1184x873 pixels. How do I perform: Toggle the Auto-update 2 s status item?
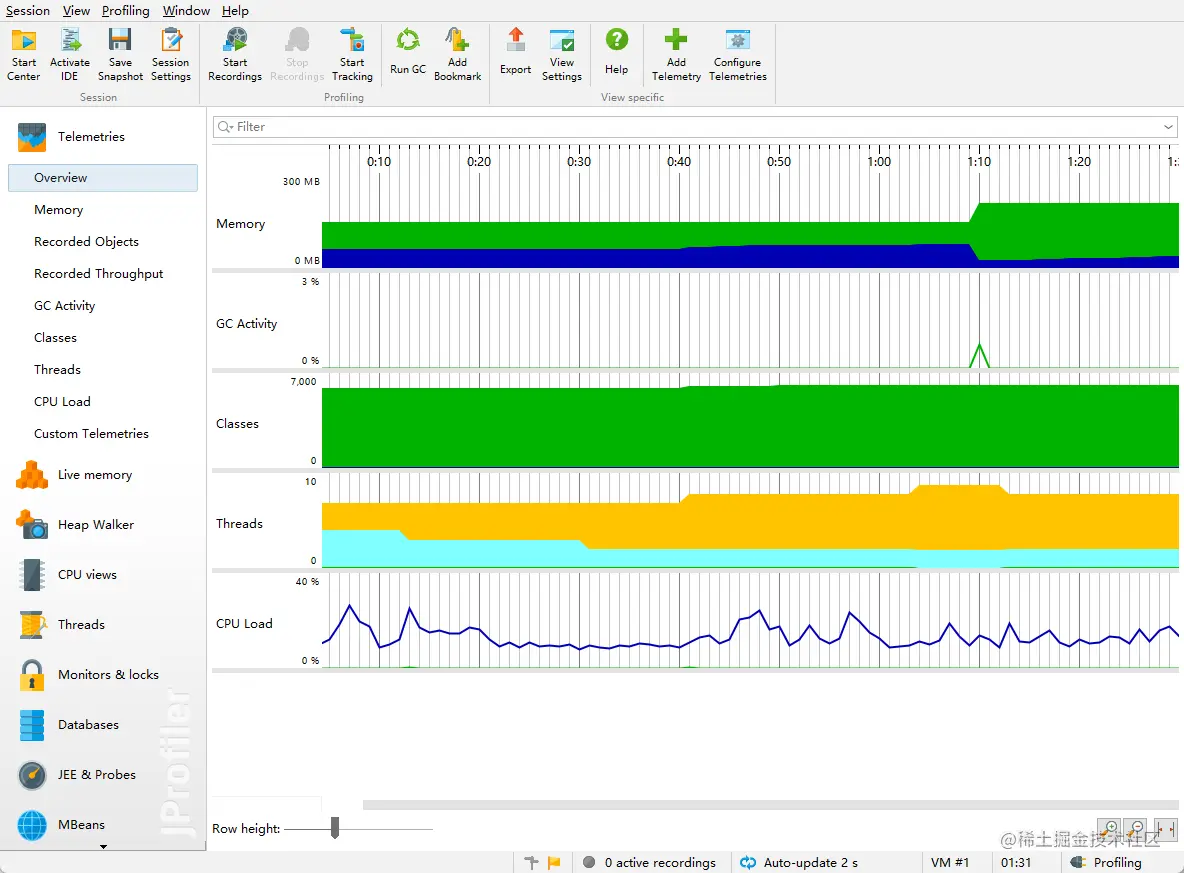point(799,862)
